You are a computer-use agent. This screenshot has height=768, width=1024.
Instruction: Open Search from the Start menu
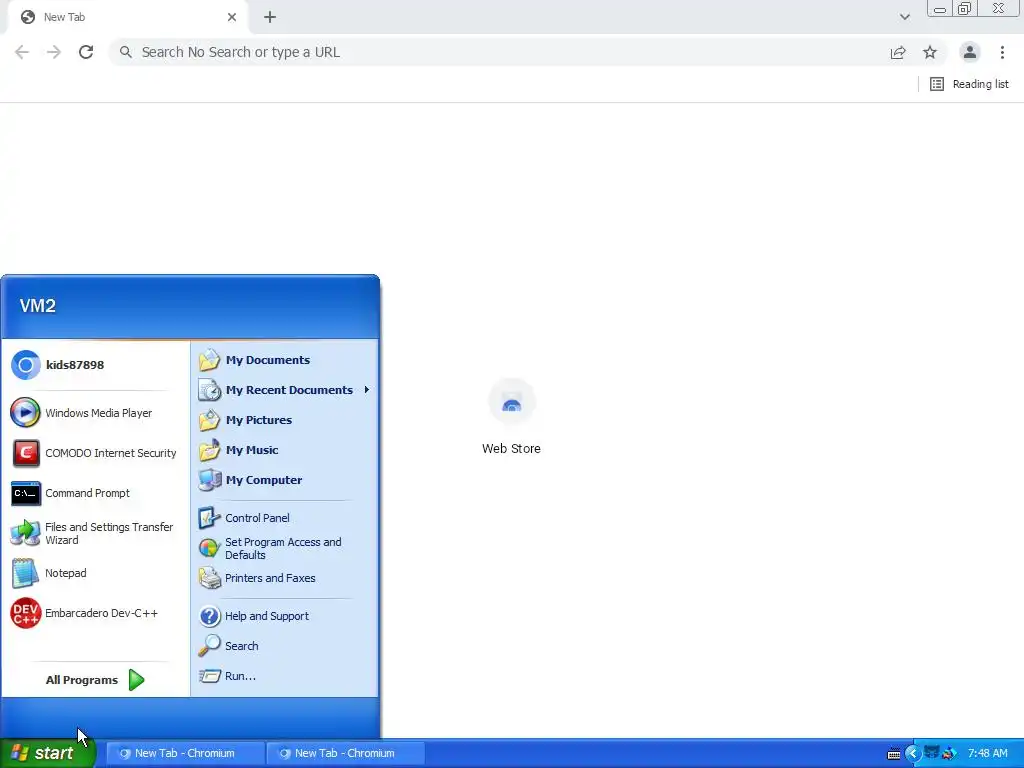click(x=285, y=646)
